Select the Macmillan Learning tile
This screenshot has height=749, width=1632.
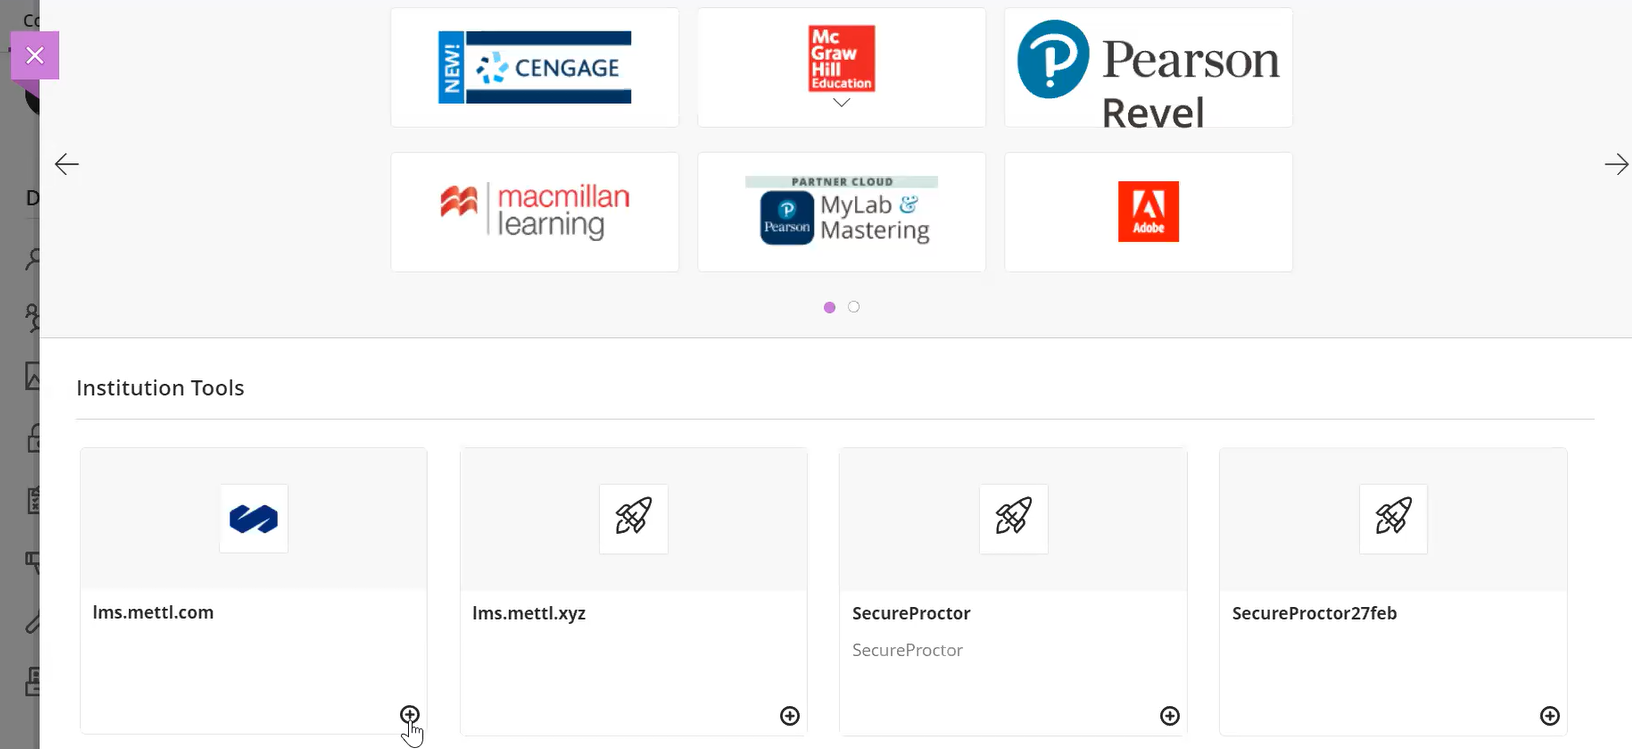(535, 212)
